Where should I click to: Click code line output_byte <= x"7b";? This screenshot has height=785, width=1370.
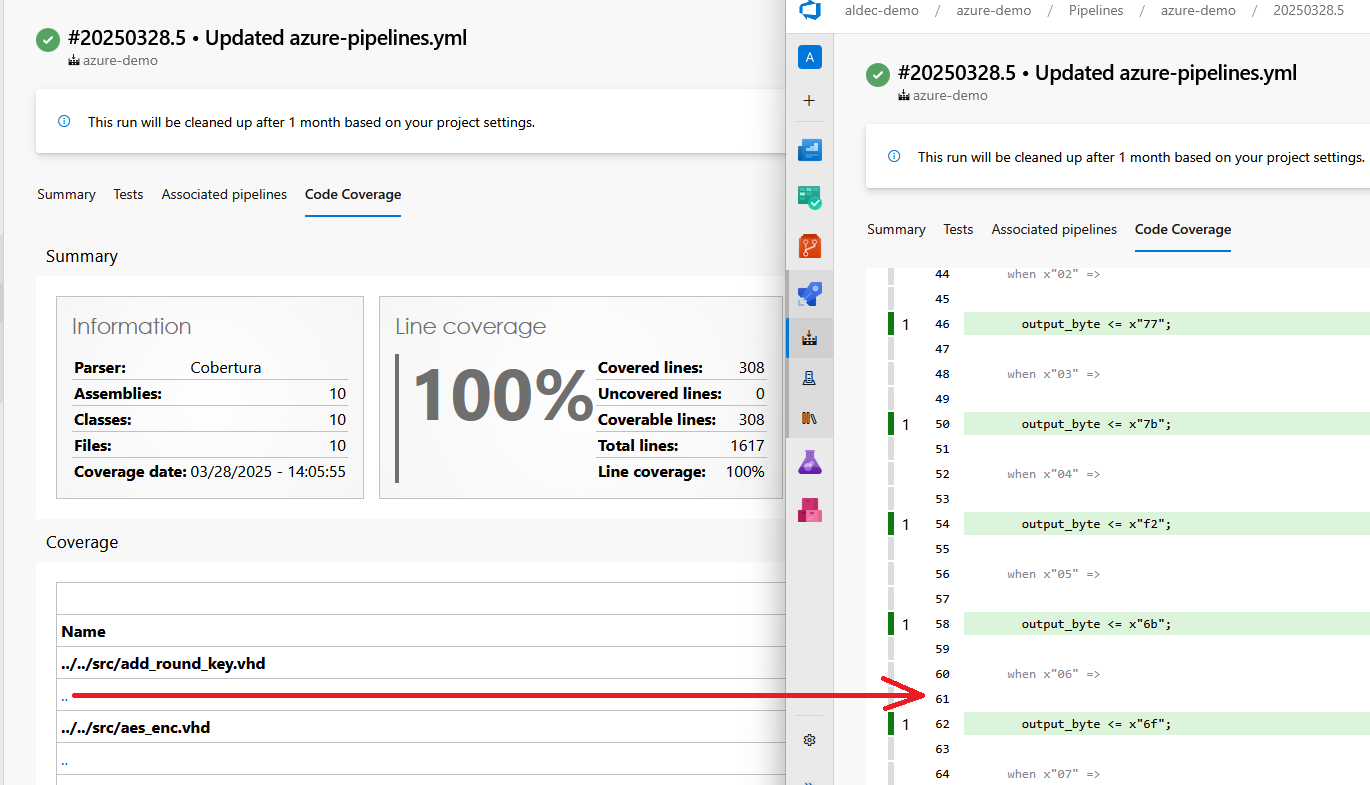tap(1096, 424)
